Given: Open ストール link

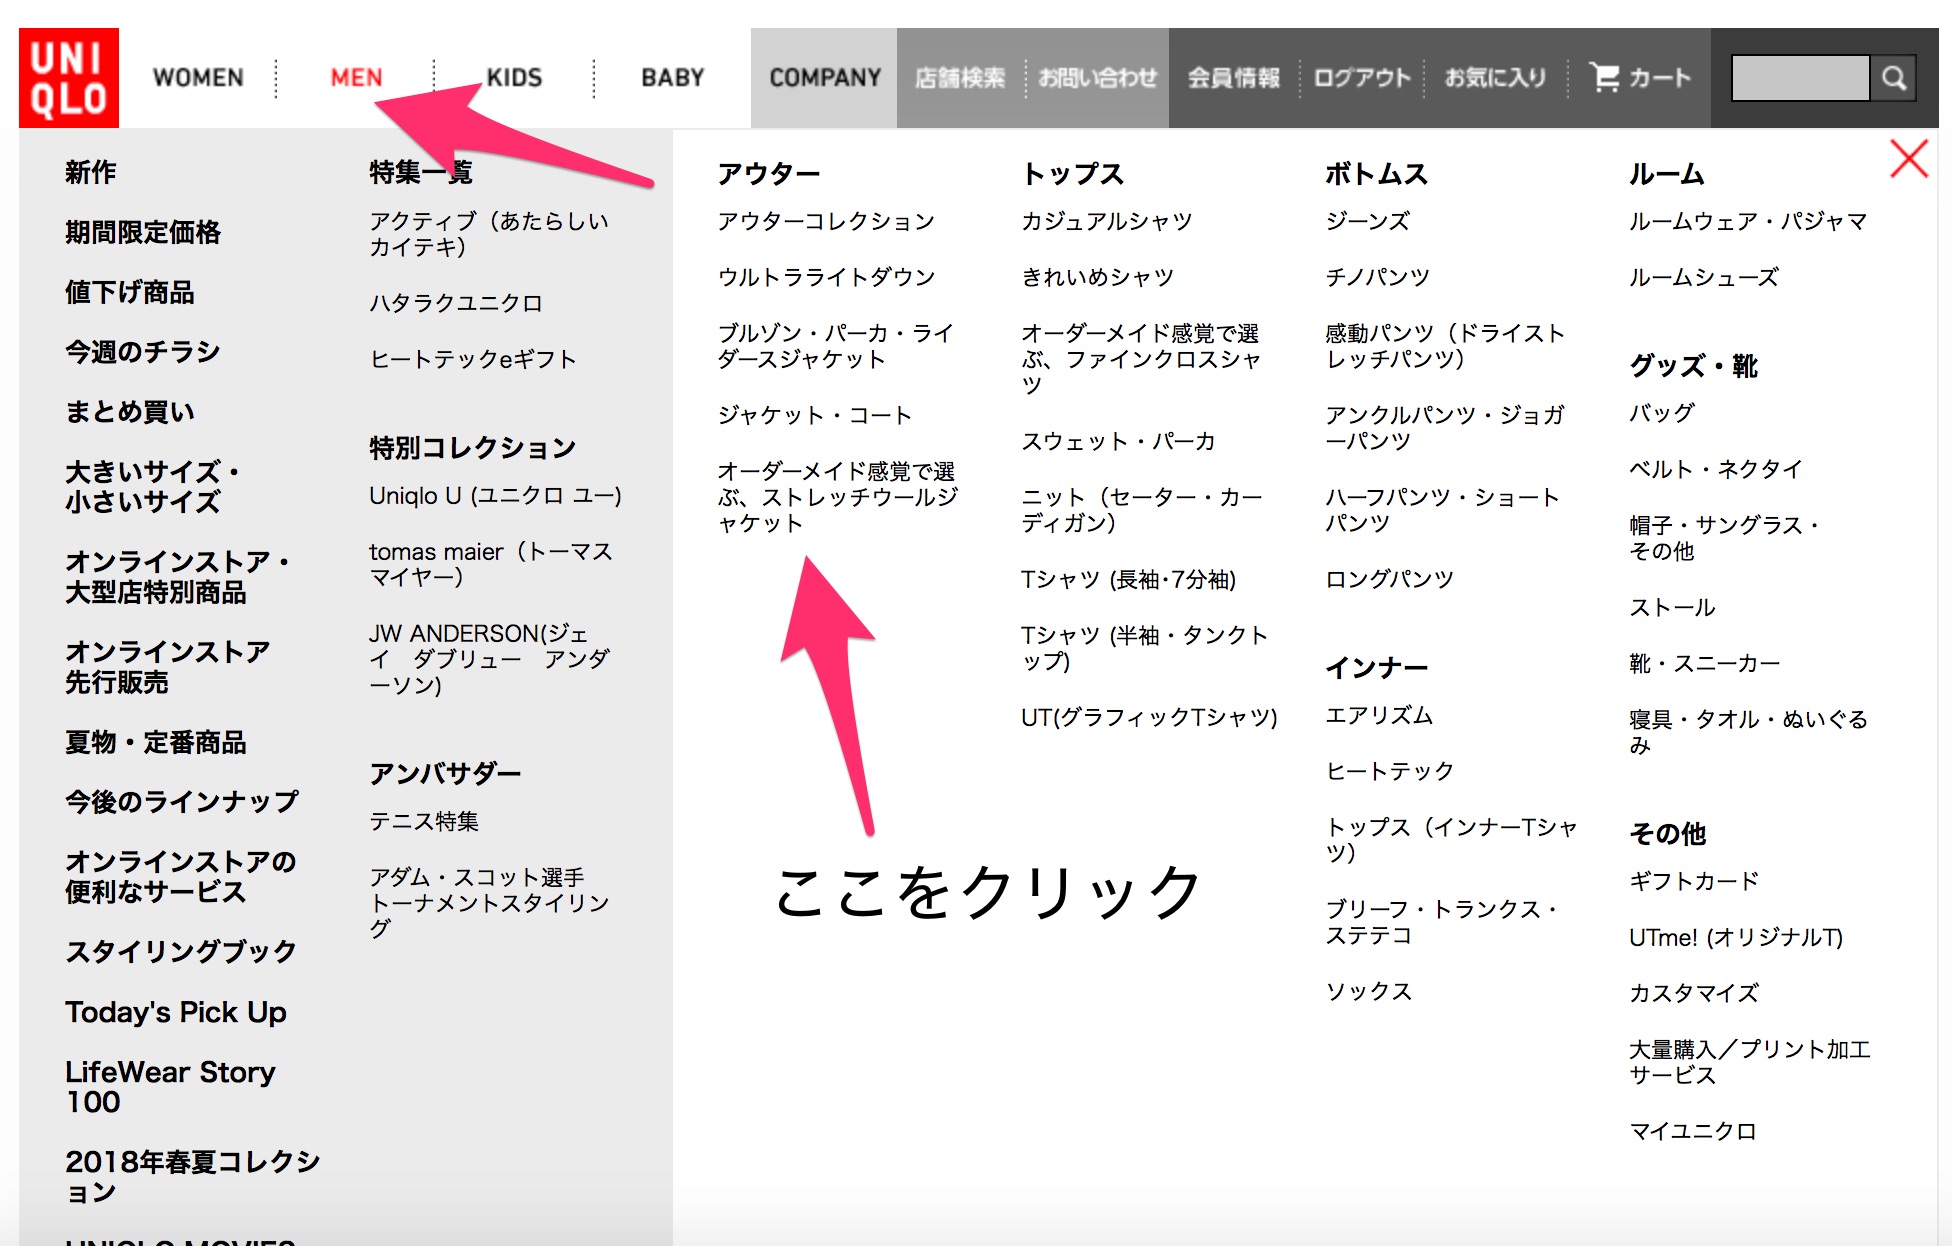Looking at the screenshot, I should click(x=1672, y=607).
